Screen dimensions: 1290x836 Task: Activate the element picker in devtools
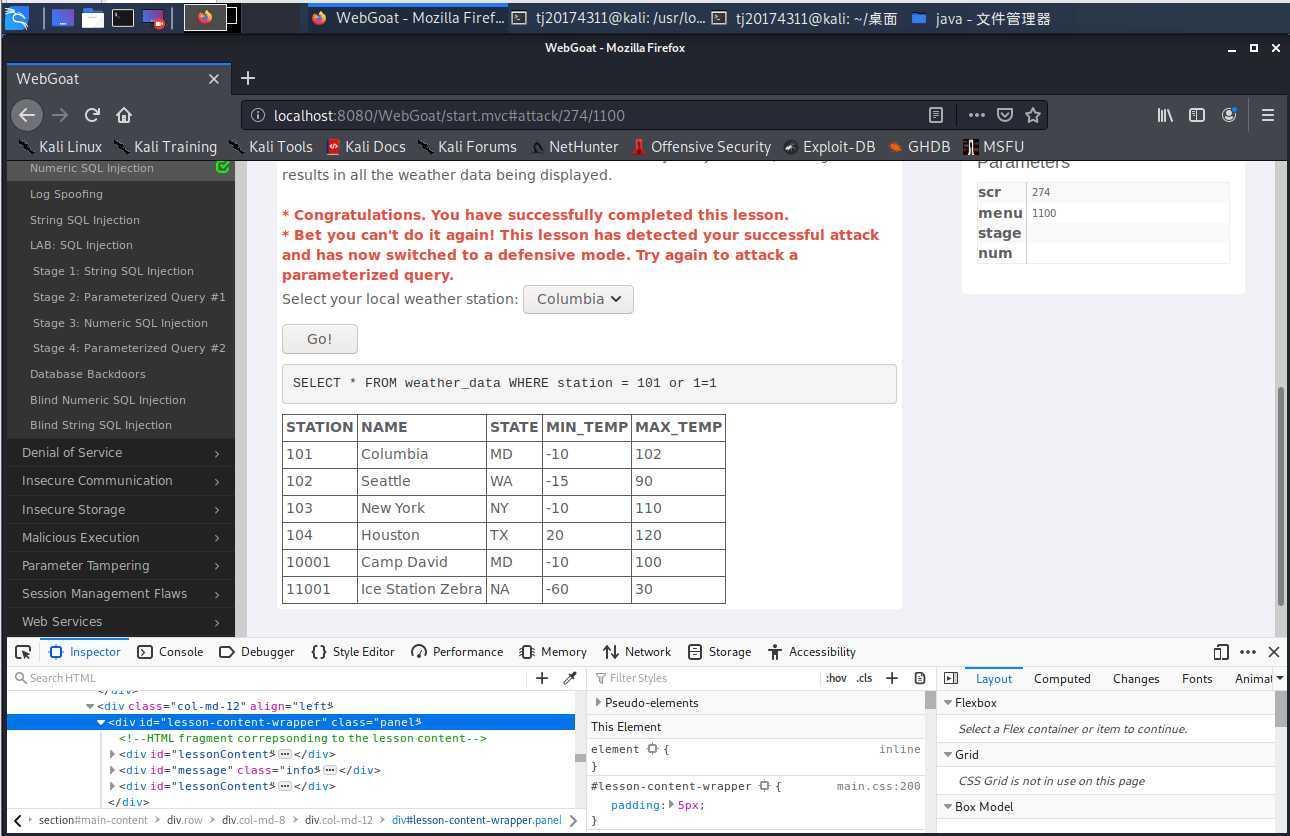point(23,652)
